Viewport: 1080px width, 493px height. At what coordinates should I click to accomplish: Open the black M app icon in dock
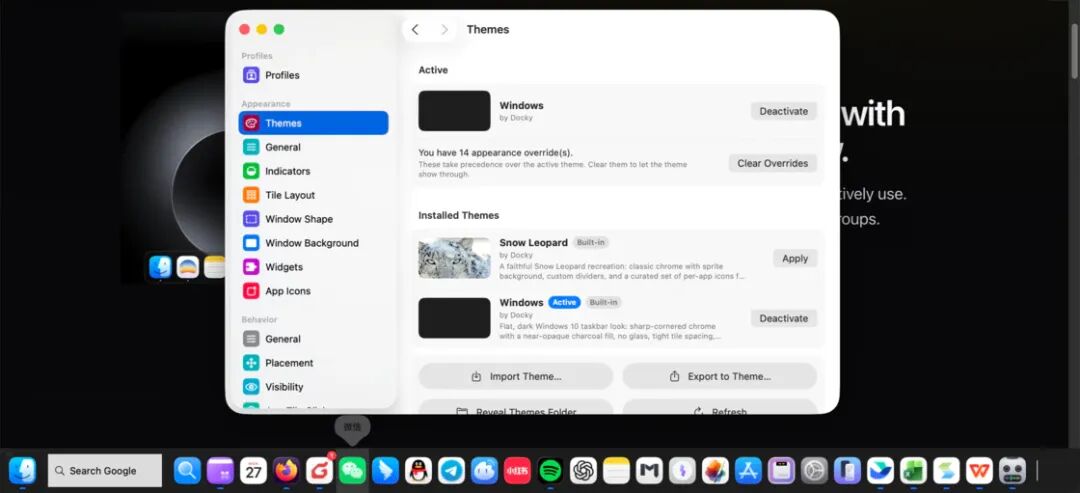tap(649, 471)
